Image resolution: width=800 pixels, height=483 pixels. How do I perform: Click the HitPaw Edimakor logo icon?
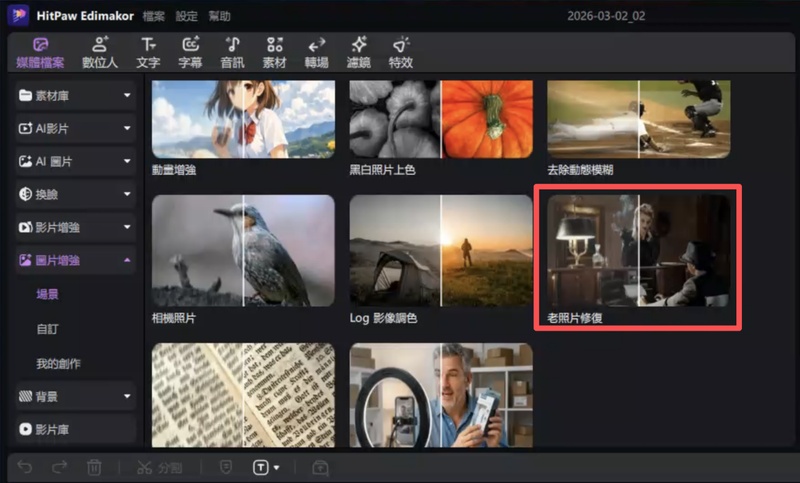pyautogui.click(x=19, y=15)
